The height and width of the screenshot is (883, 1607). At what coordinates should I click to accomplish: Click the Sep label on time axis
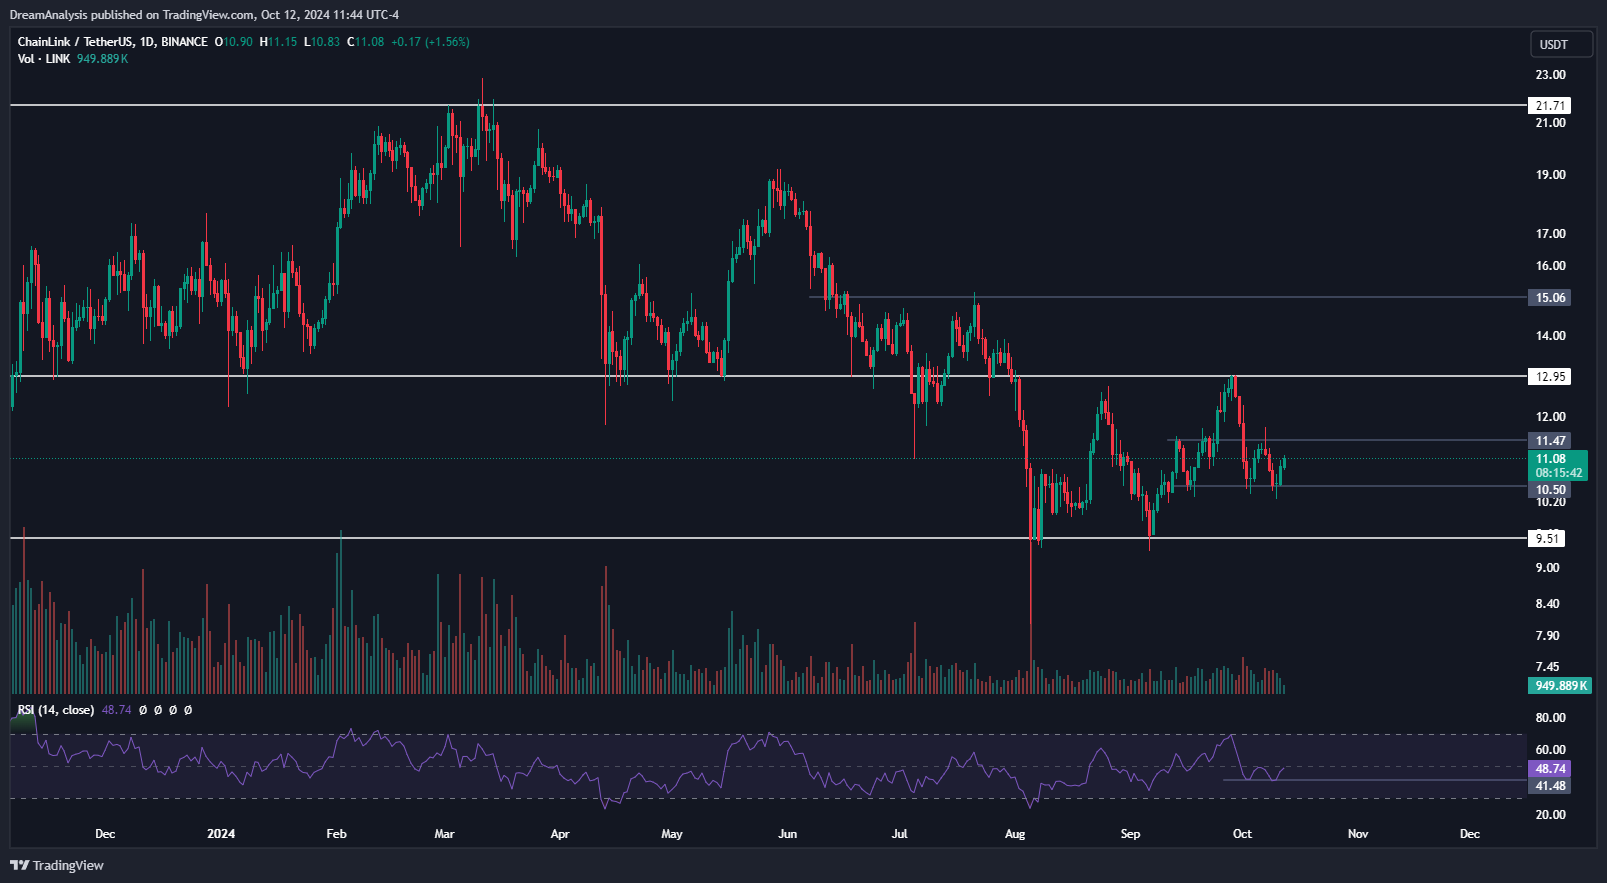1130,834
